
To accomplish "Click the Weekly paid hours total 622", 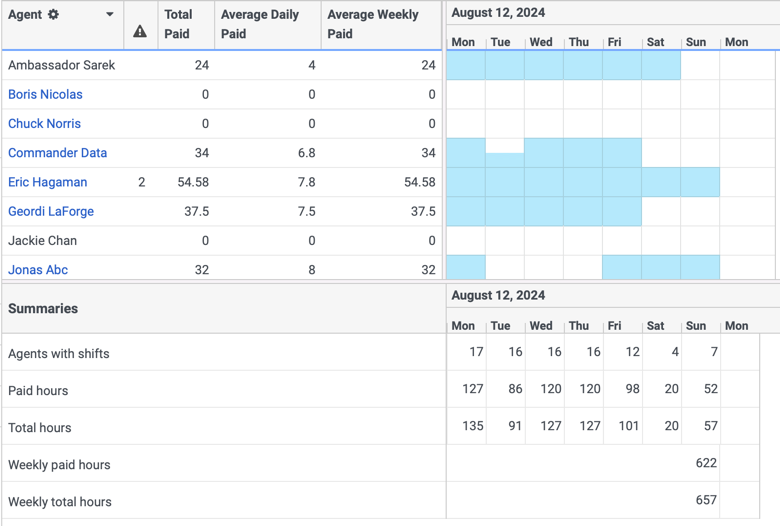I will point(706,464).
